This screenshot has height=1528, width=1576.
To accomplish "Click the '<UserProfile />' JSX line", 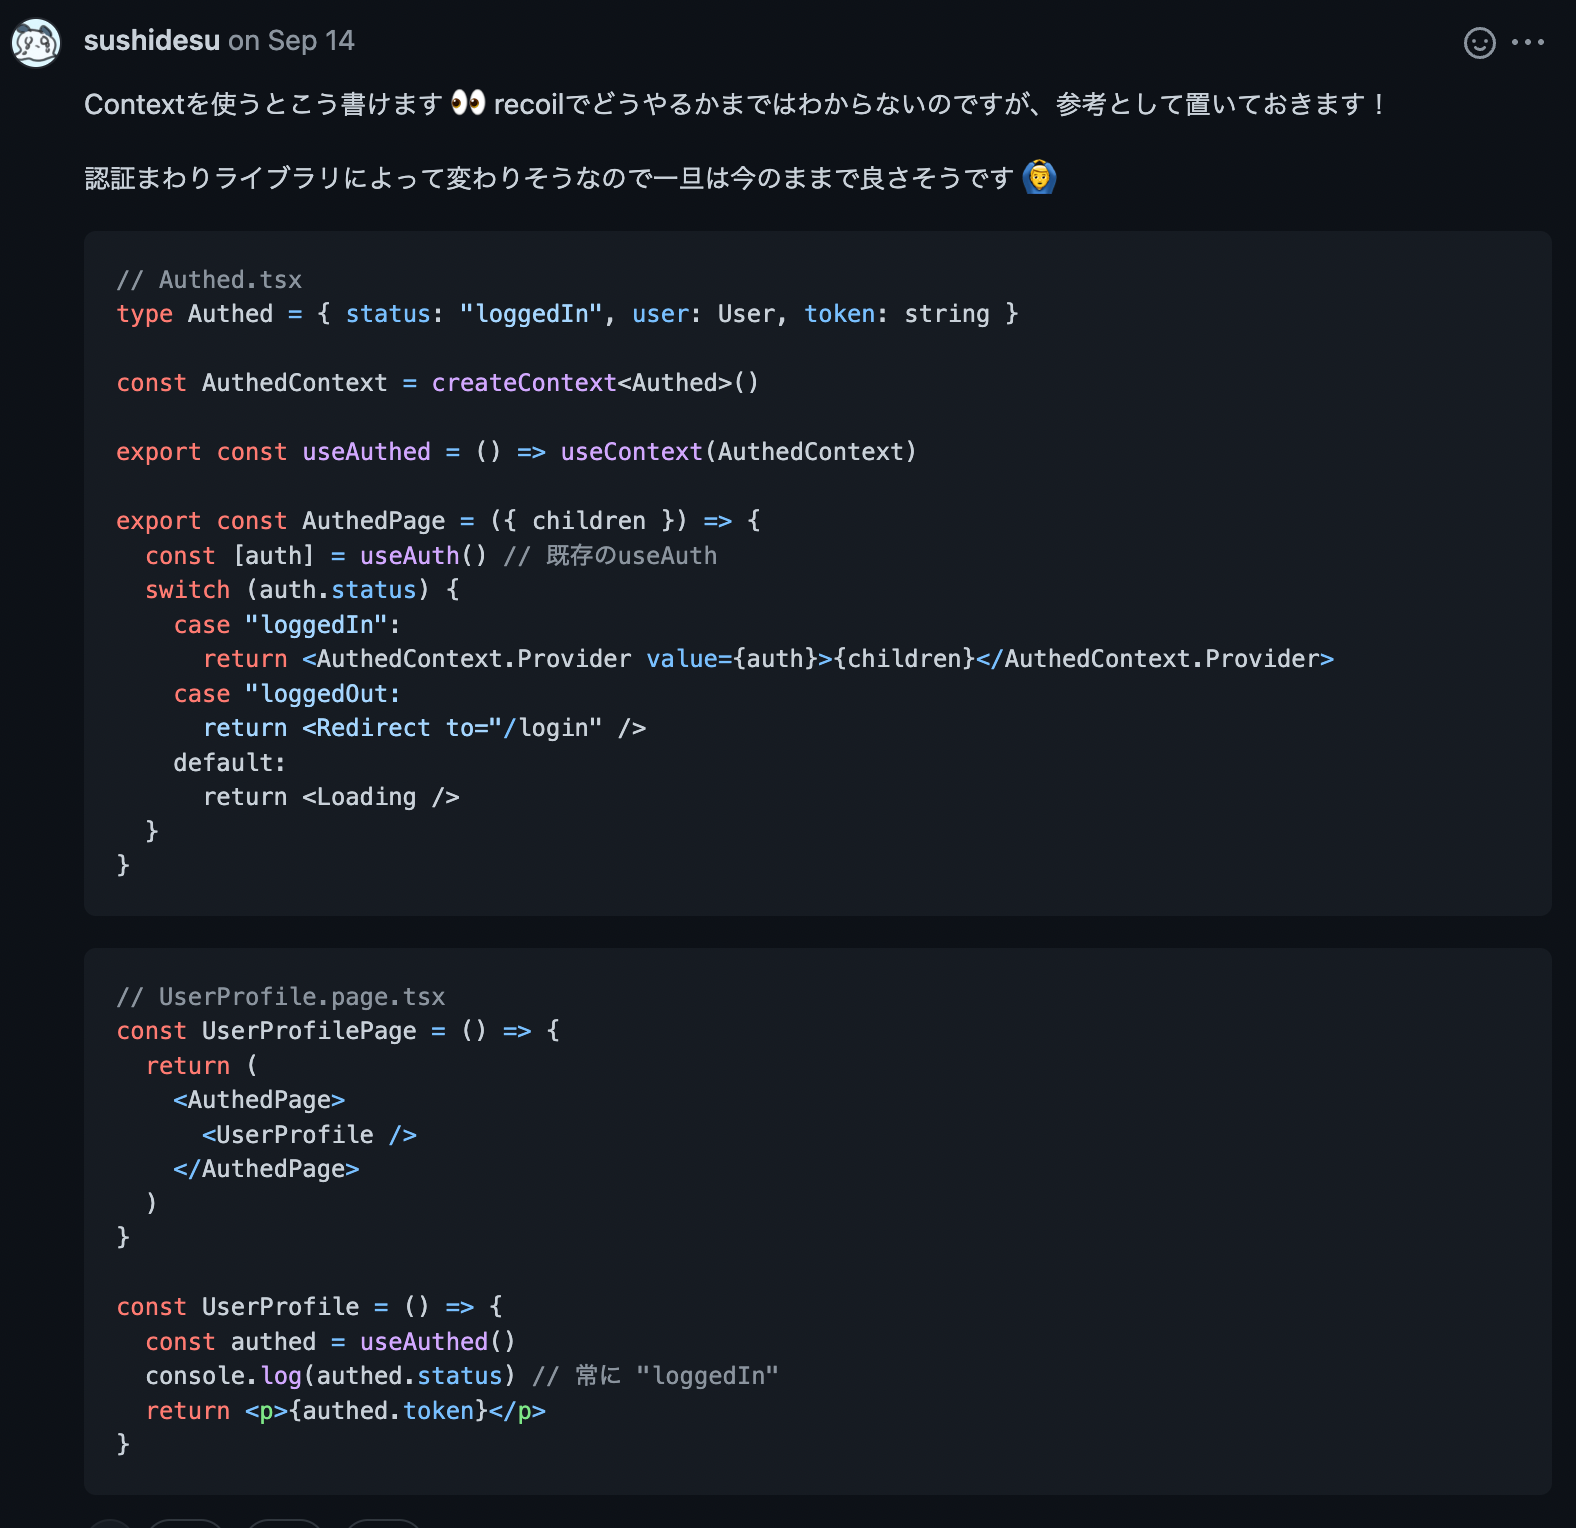I will click(309, 1135).
